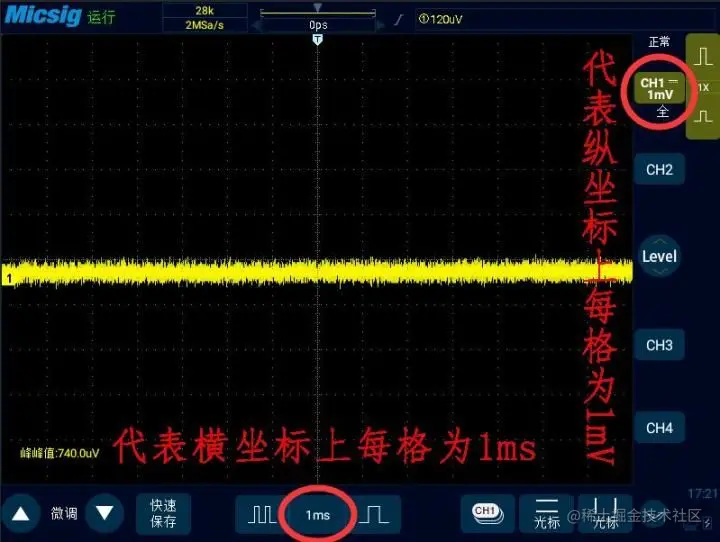The height and width of the screenshot is (542, 720).
Task: Tap the power status icon below the clock
Action: click(708, 522)
